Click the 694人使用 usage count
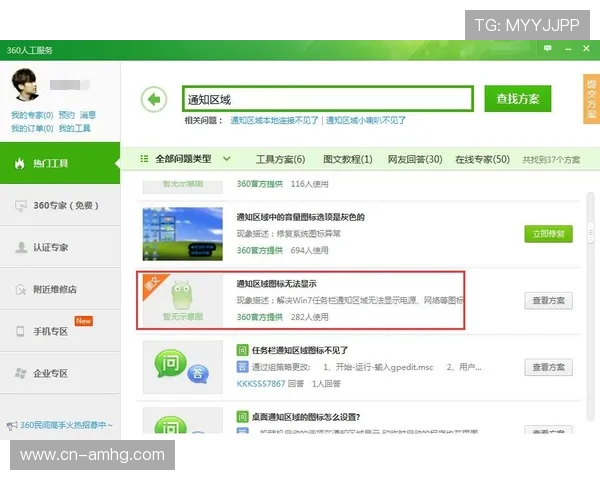The image size is (600, 480). [310, 250]
